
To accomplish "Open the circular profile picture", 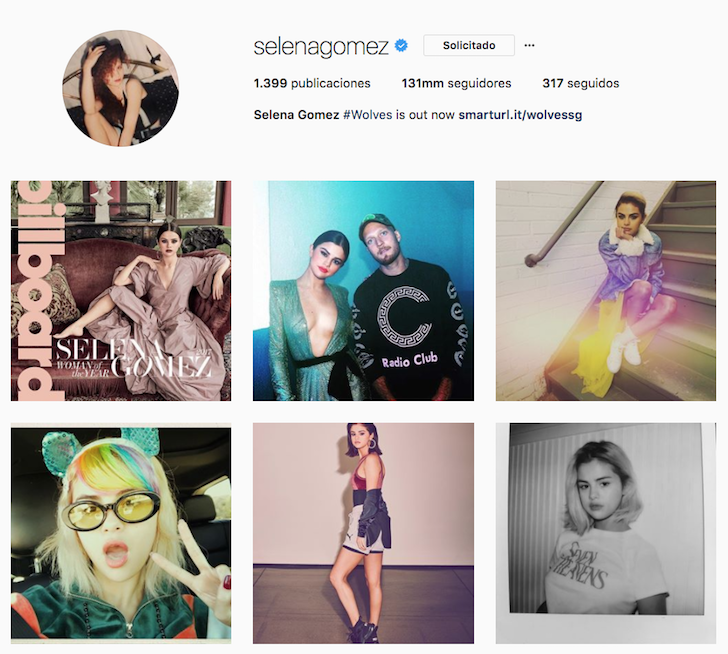I will [x=121, y=88].
